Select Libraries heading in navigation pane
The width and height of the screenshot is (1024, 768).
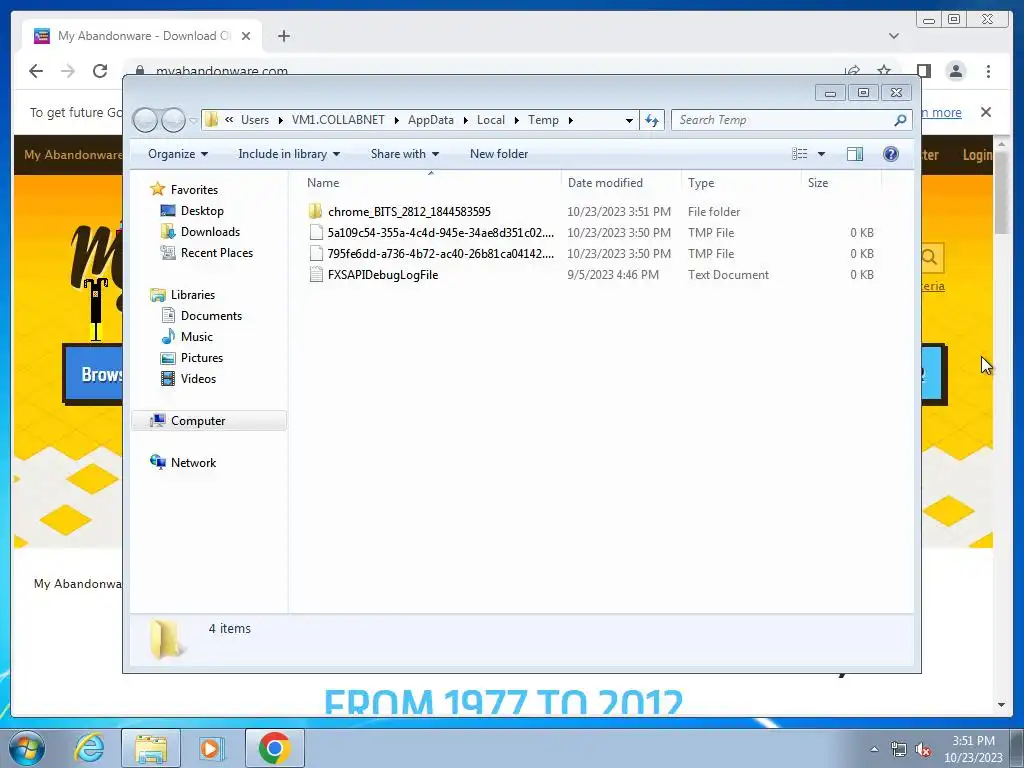pyautogui.click(x=192, y=295)
